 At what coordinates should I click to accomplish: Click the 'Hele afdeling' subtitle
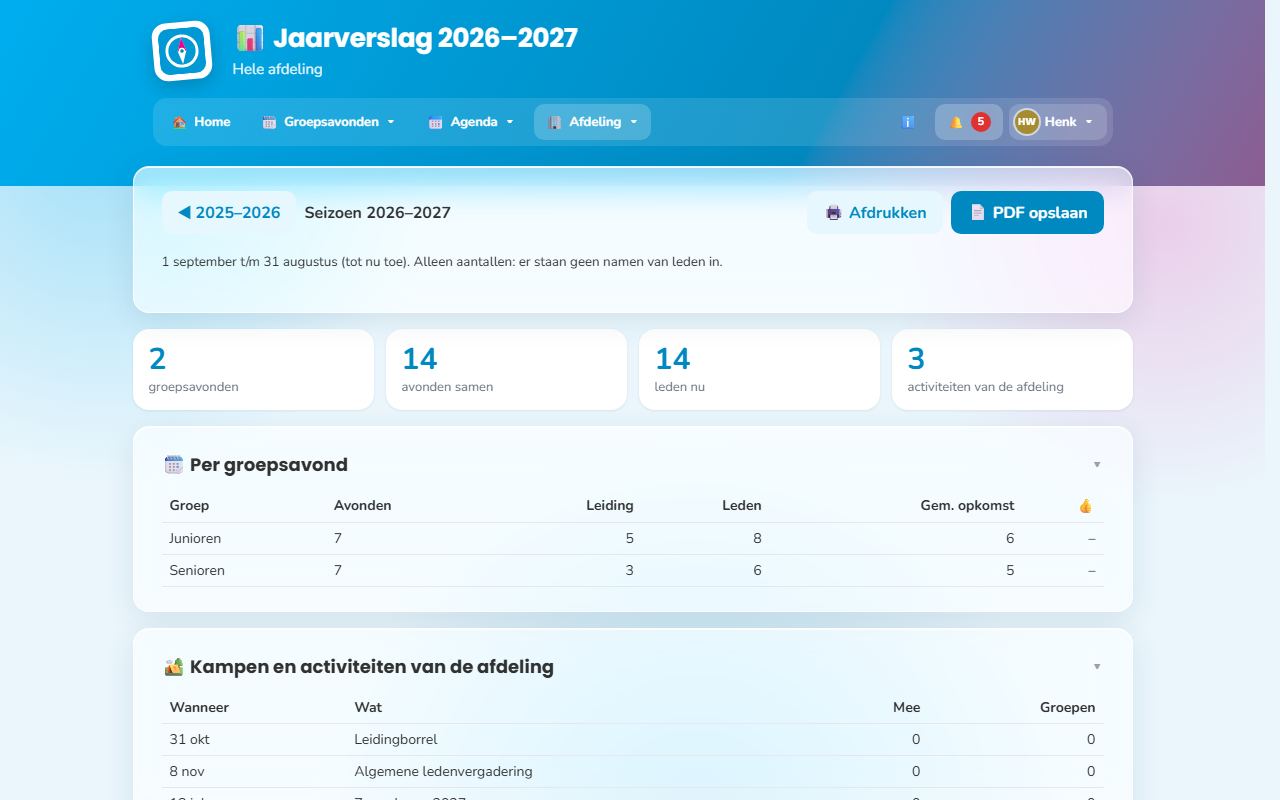(277, 69)
